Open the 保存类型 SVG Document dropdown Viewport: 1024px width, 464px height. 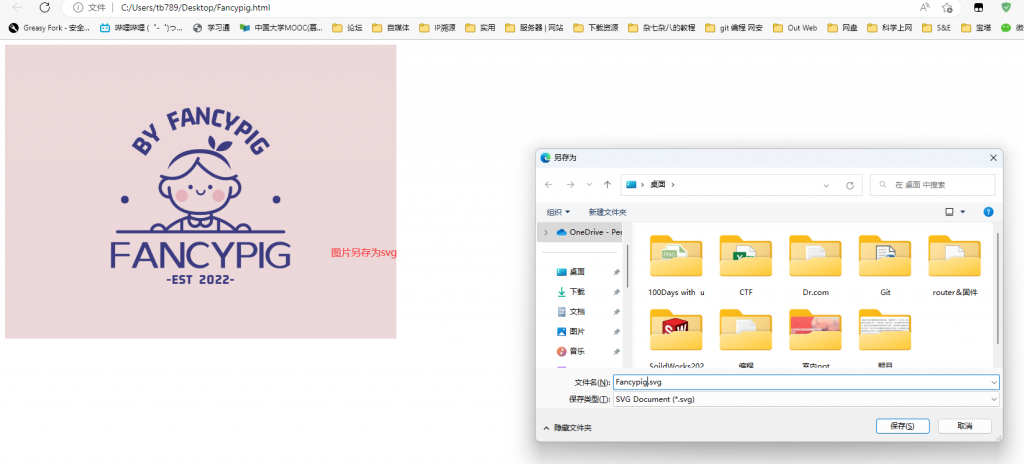click(x=806, y=399)
